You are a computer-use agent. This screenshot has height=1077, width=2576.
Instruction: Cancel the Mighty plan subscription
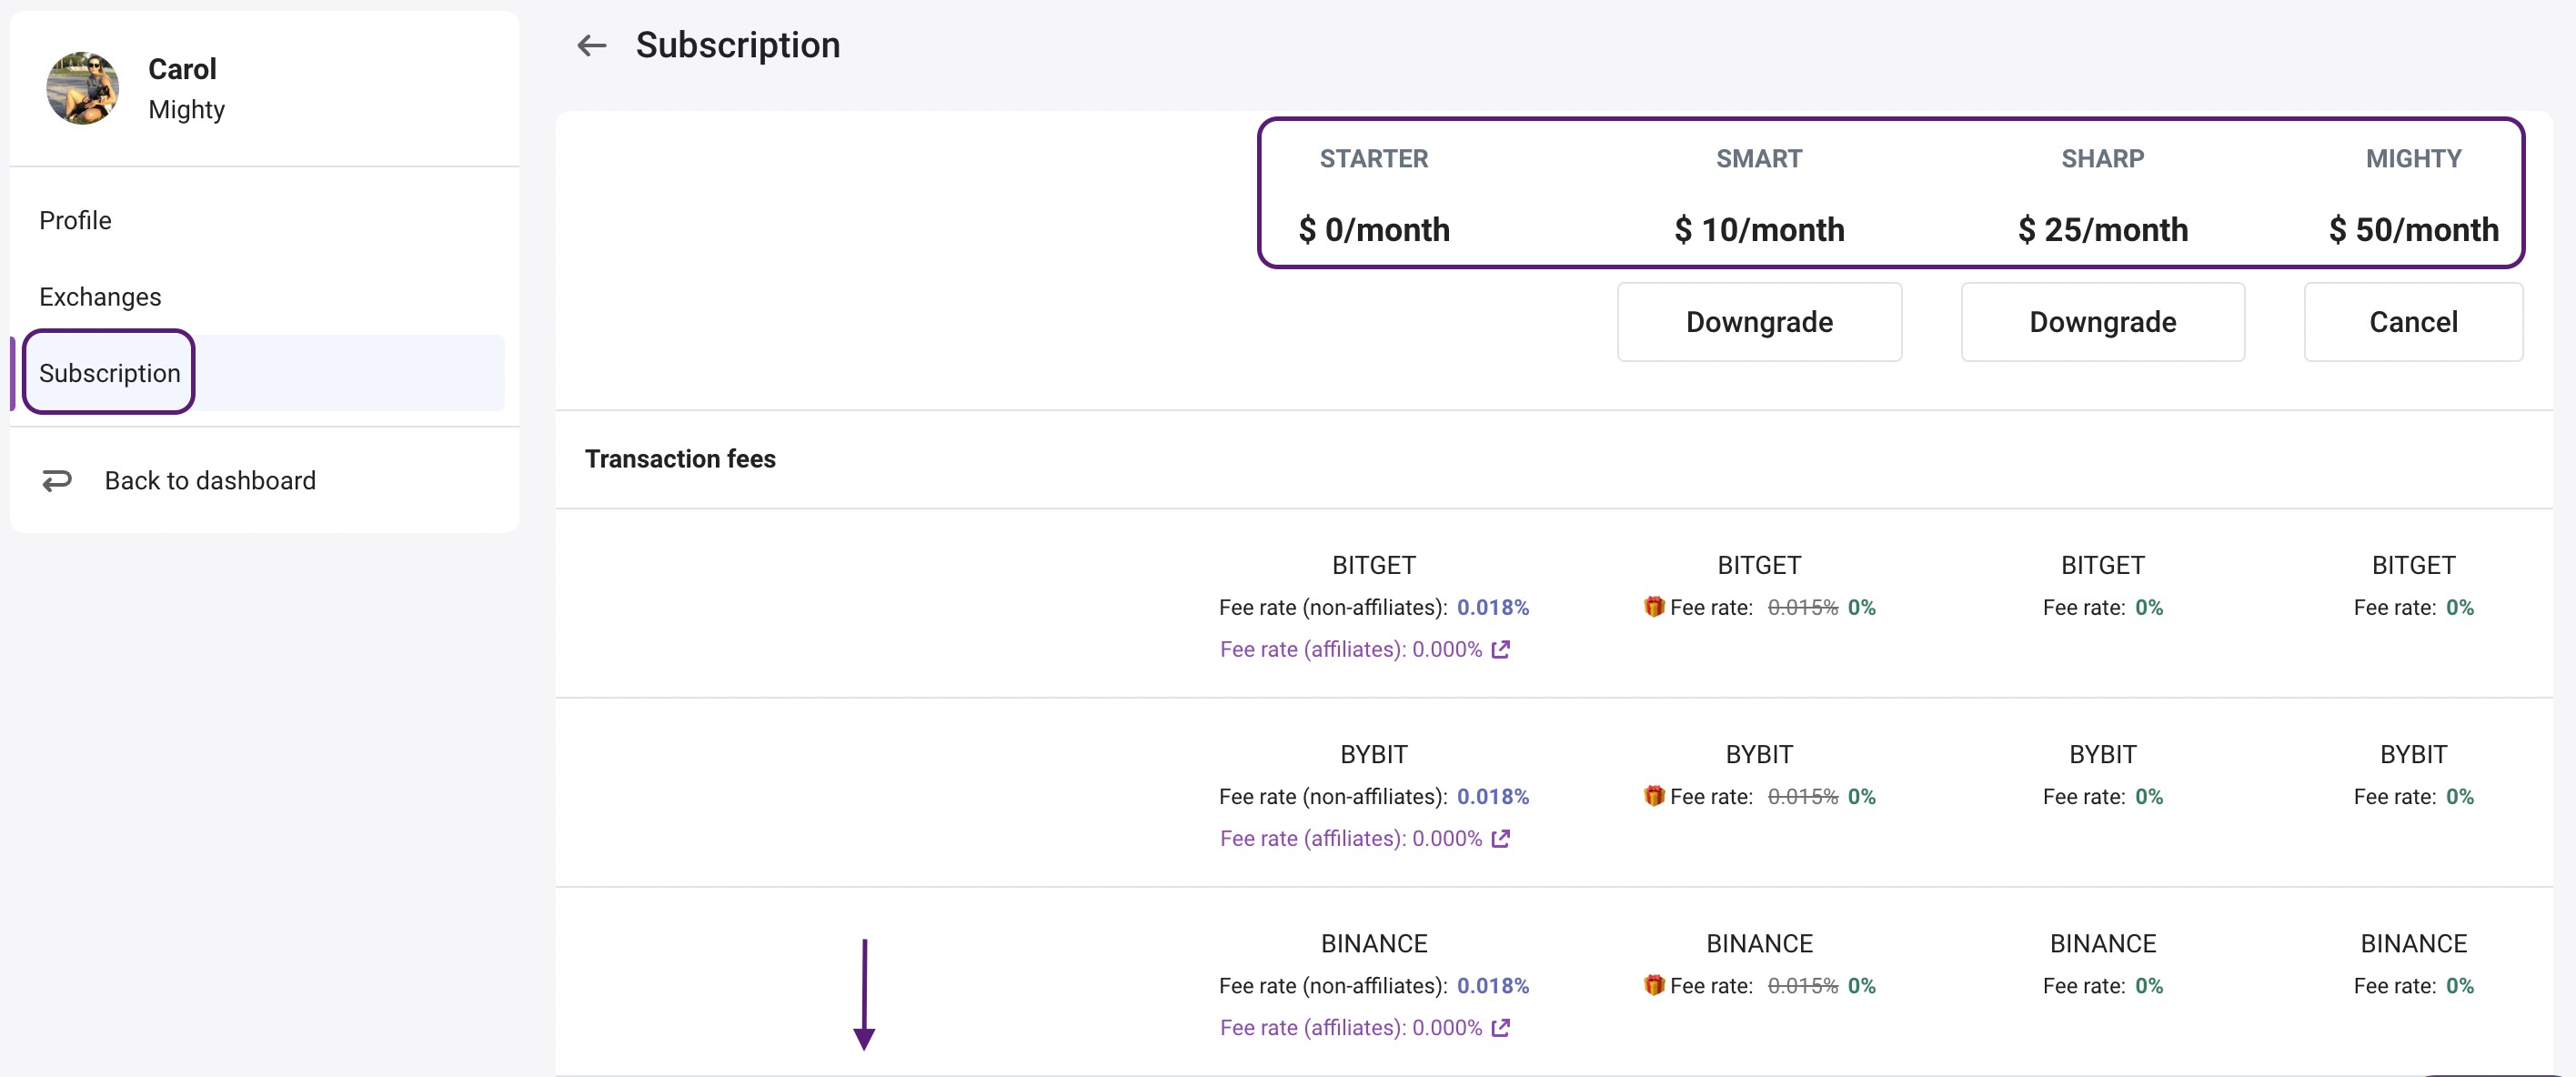point(2412,322)
